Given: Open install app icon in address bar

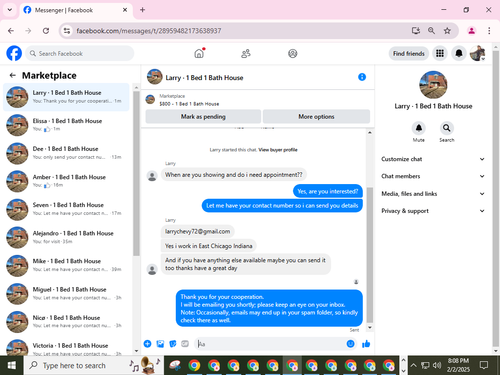Looking at the screenshot, I should pyautogui.click(x=416, y=31).
